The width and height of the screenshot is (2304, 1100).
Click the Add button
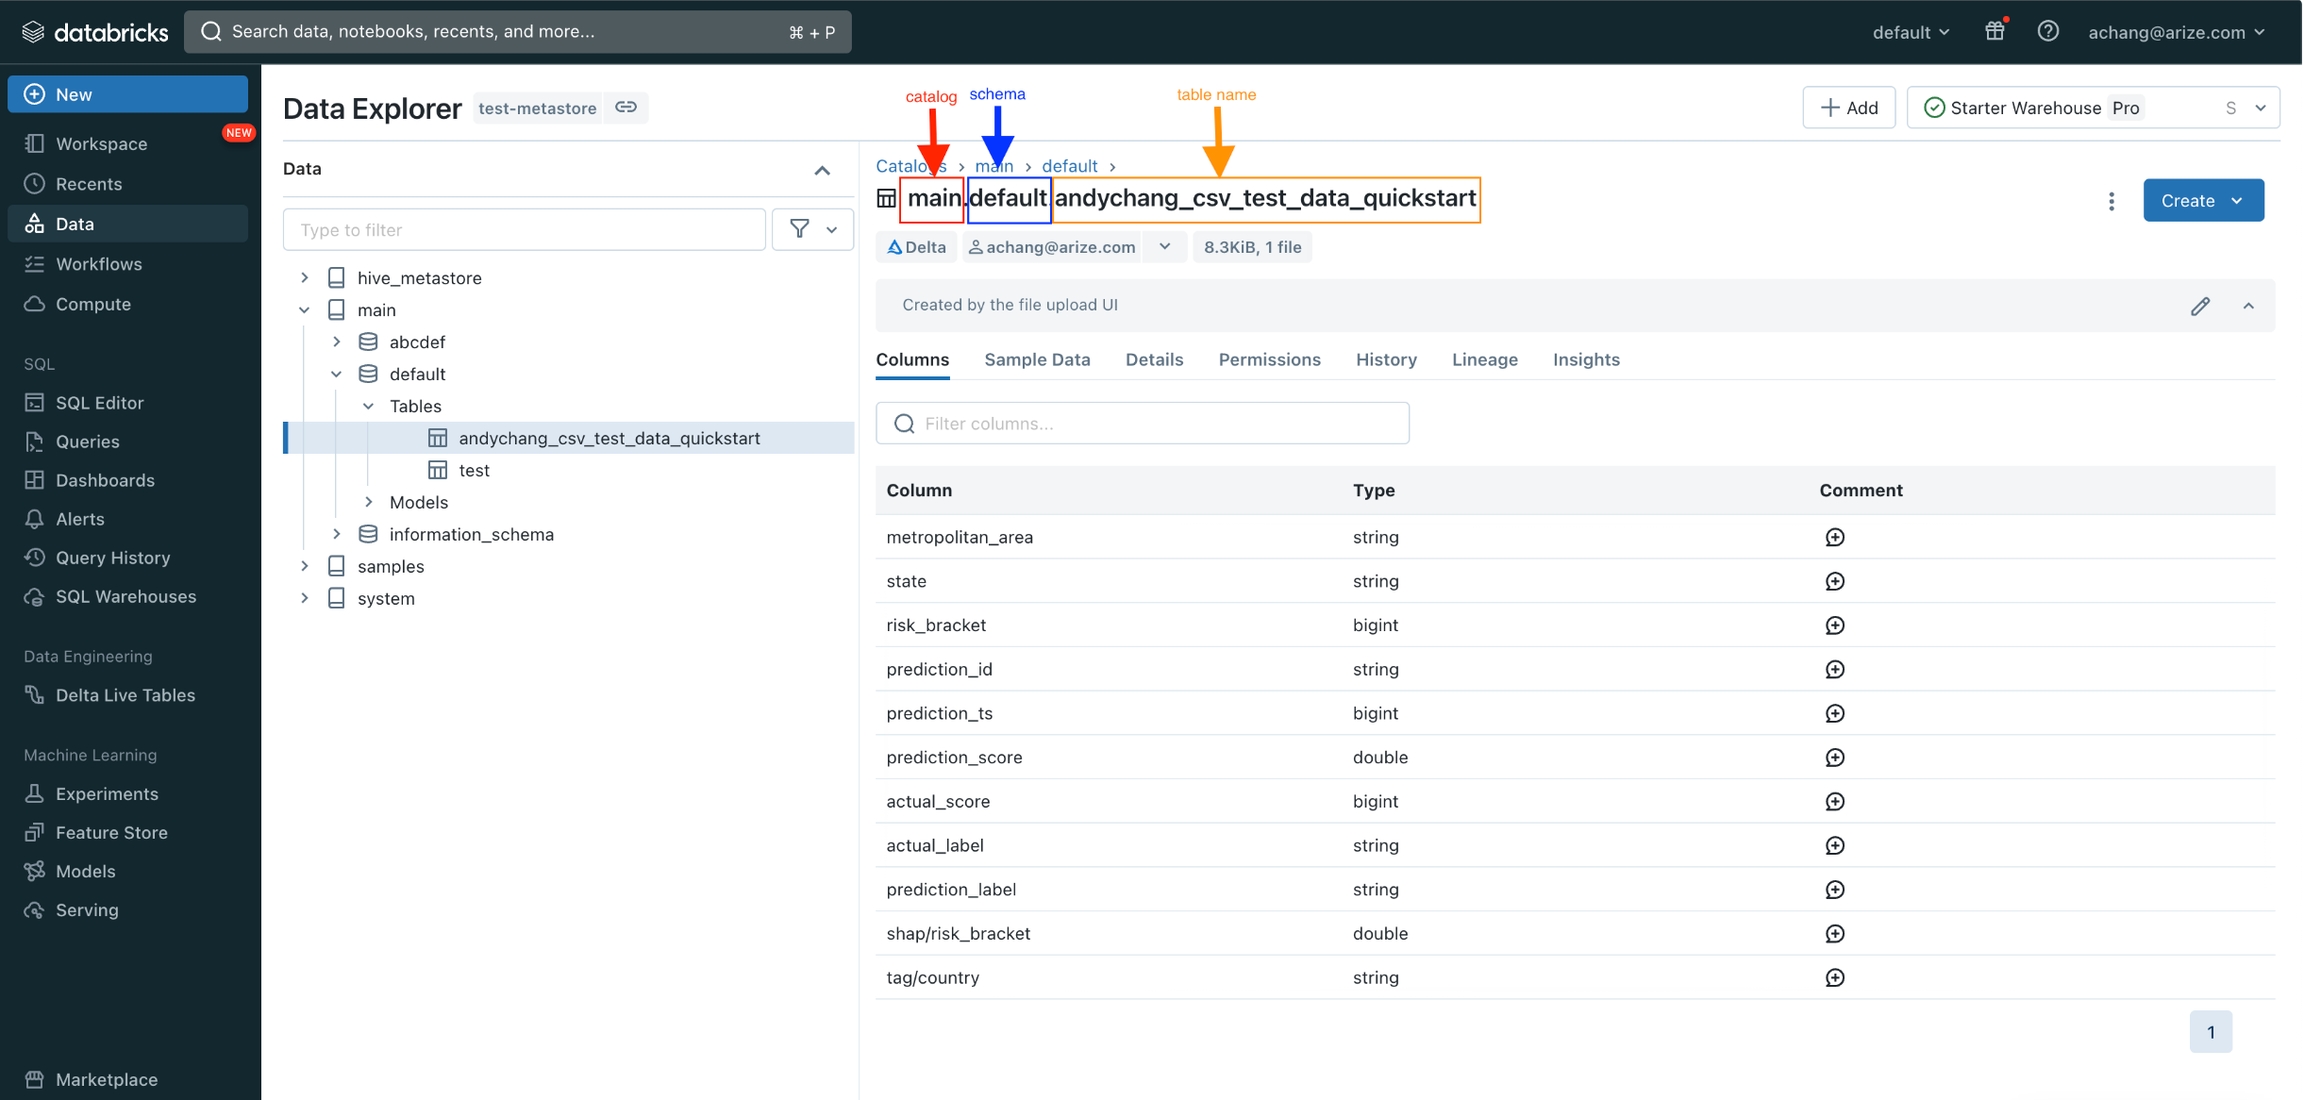coord(1848,108)
